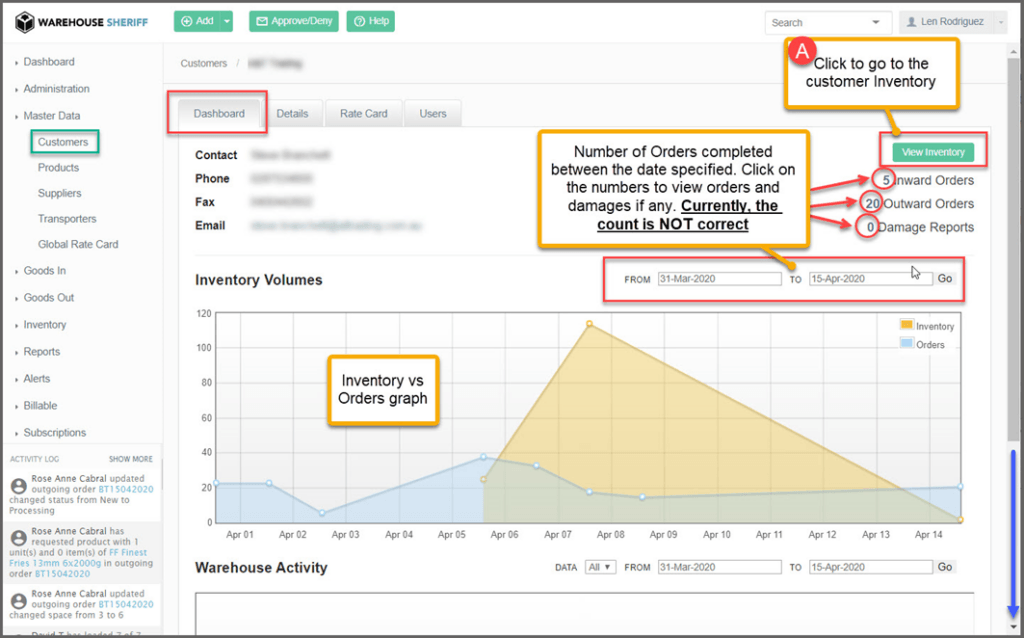
Task: Click Show More in the activity log
Action: pos(131,459)
